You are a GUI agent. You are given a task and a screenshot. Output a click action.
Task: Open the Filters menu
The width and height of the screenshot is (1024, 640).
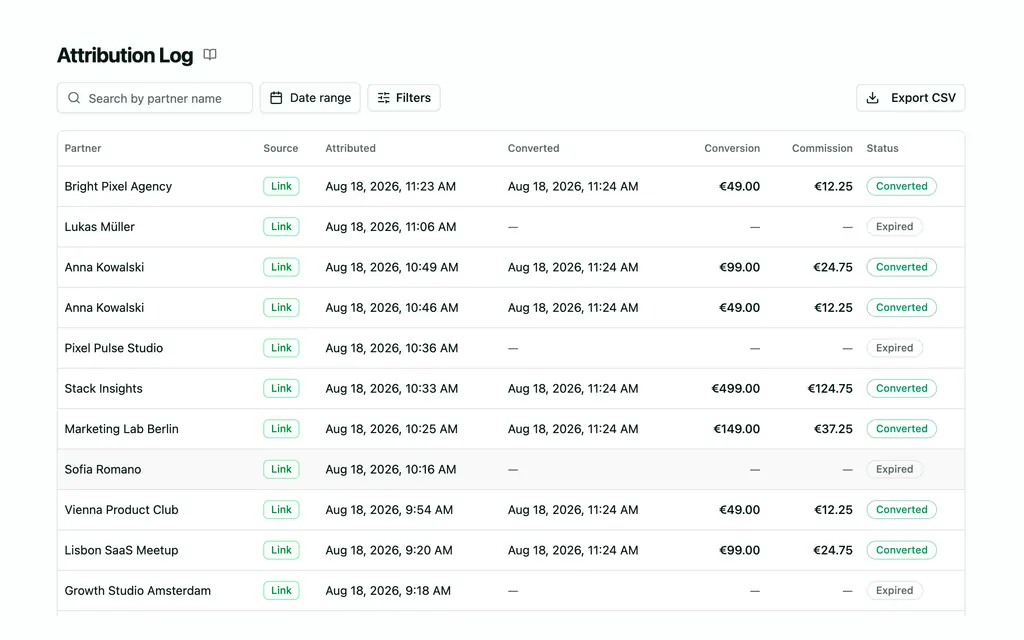coord(404,98)
